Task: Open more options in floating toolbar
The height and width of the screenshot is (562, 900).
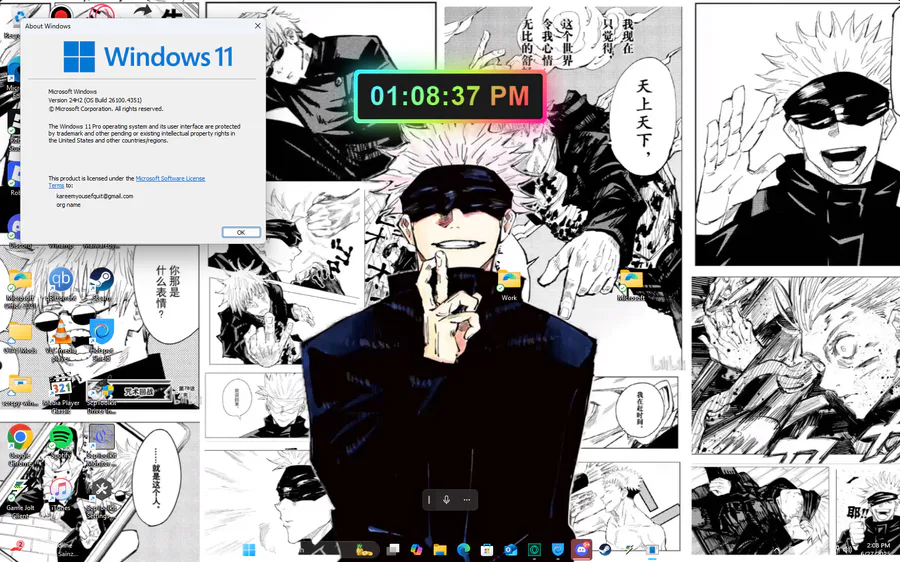Action: (x=467, y=499)
